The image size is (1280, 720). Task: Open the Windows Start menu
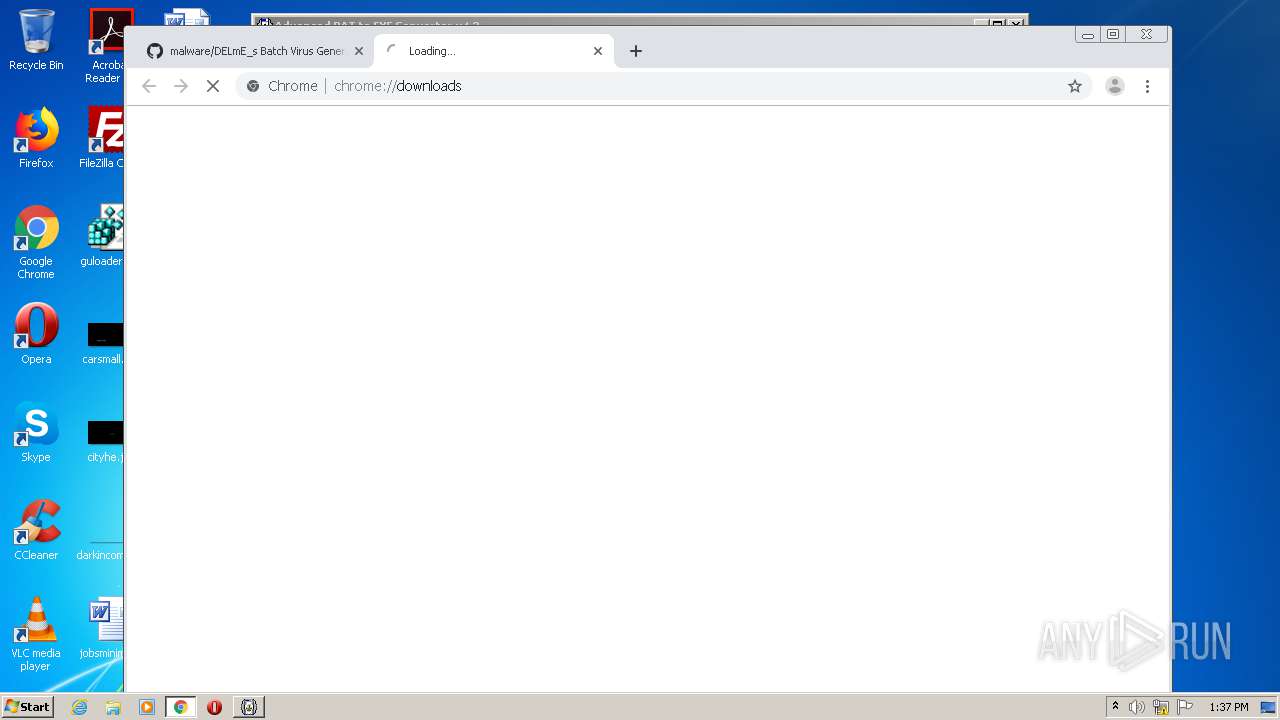coord(28,707)
